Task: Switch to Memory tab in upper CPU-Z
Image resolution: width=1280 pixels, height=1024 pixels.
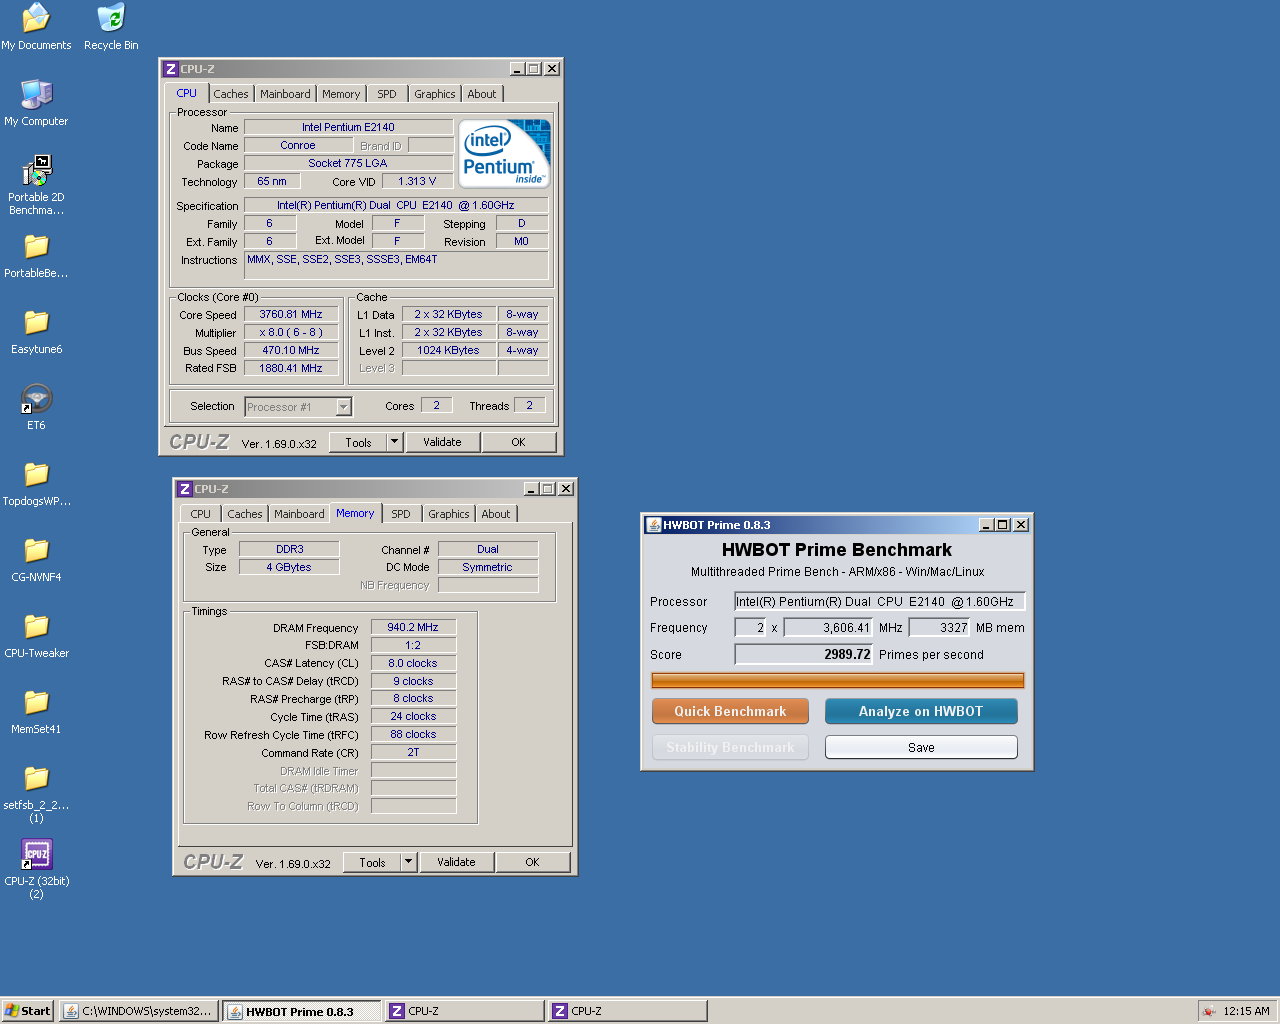Action: point(341,94)
